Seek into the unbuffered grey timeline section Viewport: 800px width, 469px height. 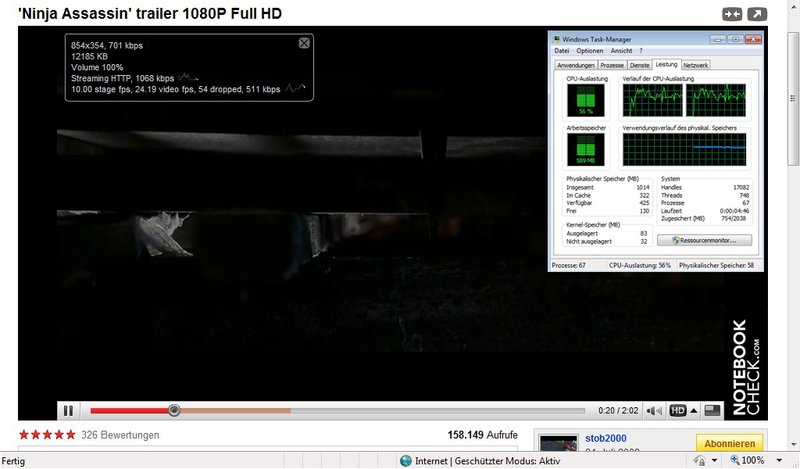(x=438, y=410)
